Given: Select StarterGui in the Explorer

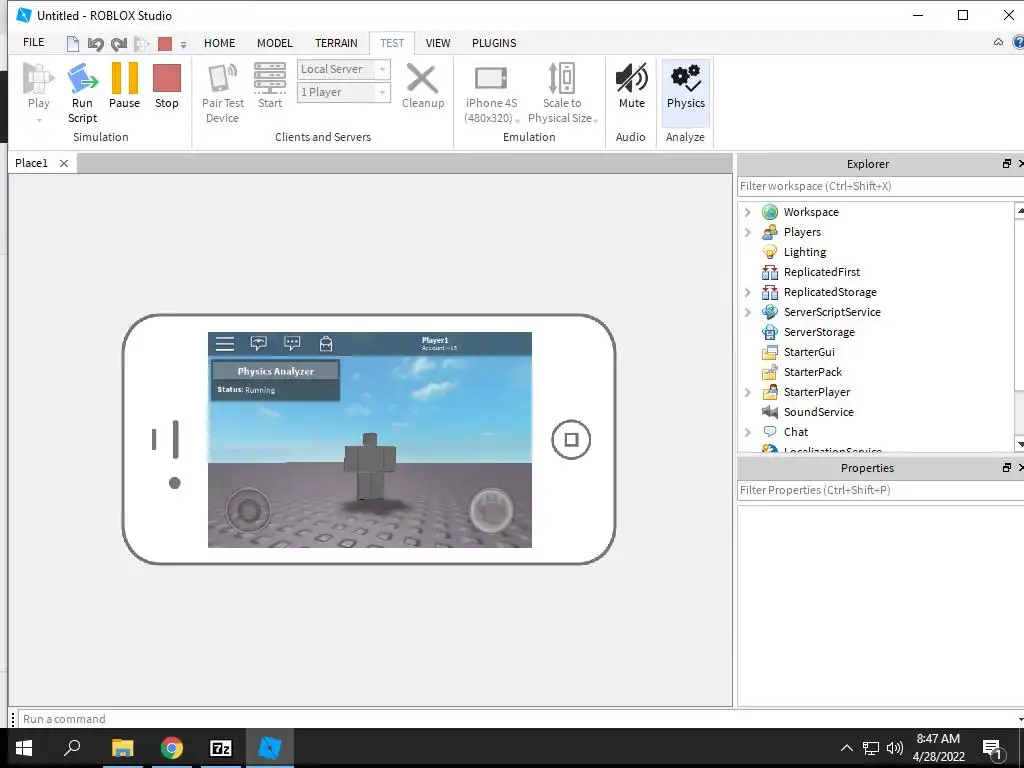Looking at the screenshot, I should (809, 352).
